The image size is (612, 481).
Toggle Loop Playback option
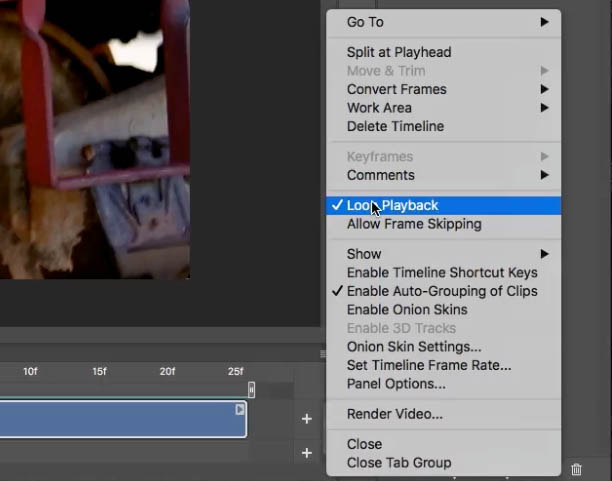(x=443, y=206)
